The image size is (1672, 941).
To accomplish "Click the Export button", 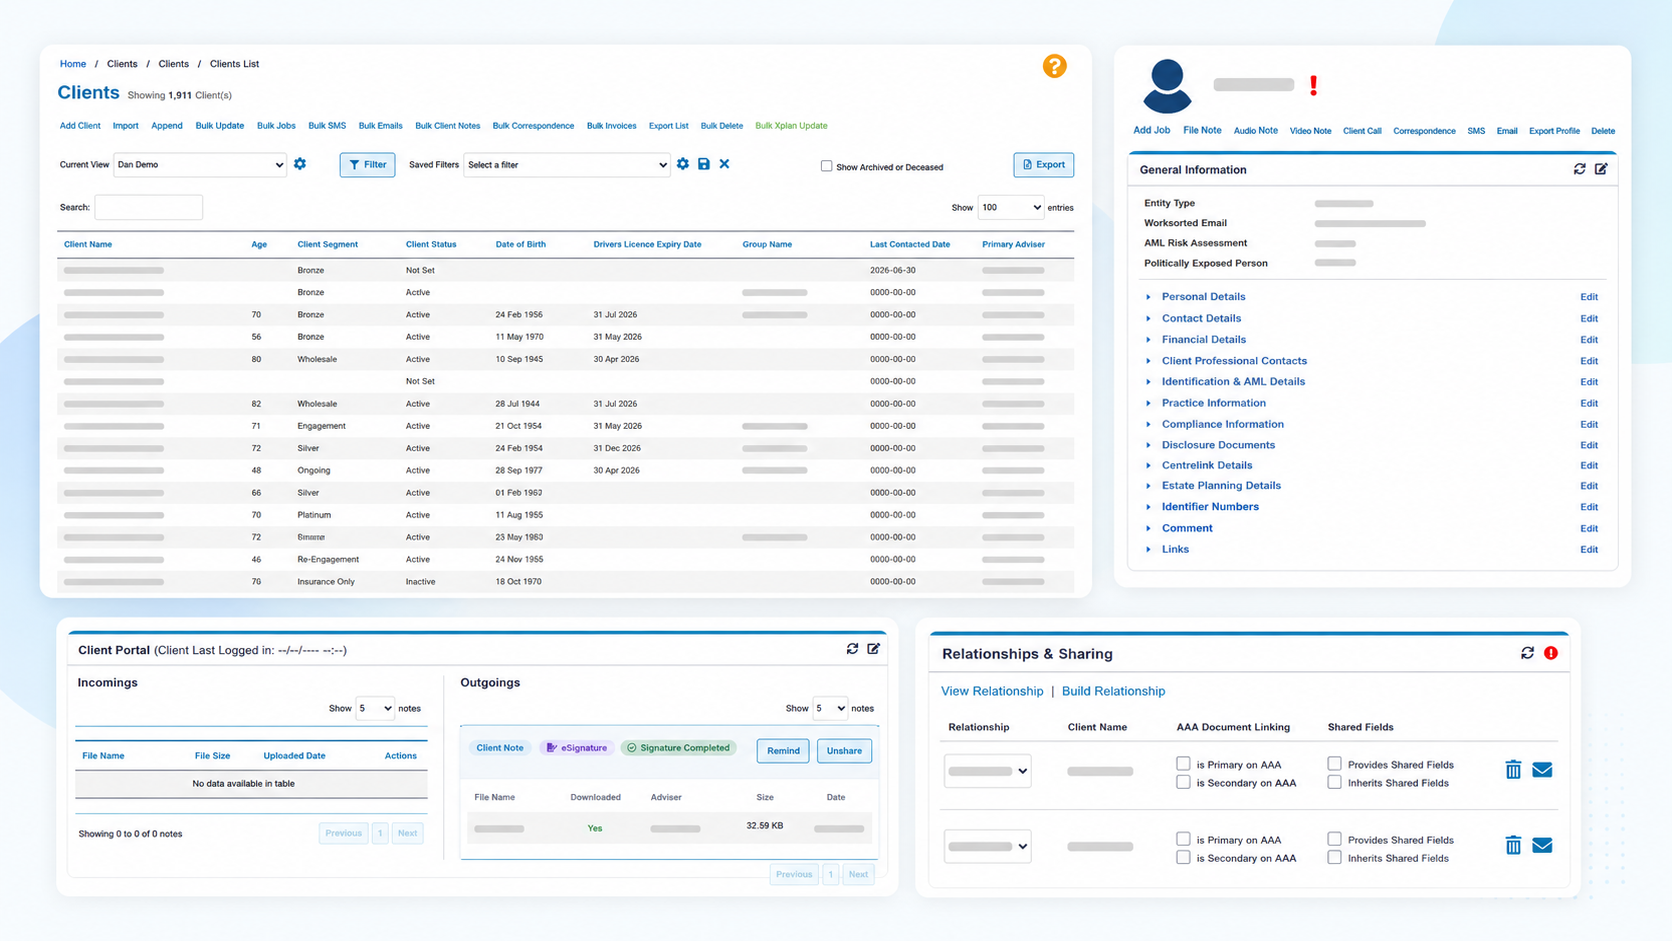I will point(1043,165).
